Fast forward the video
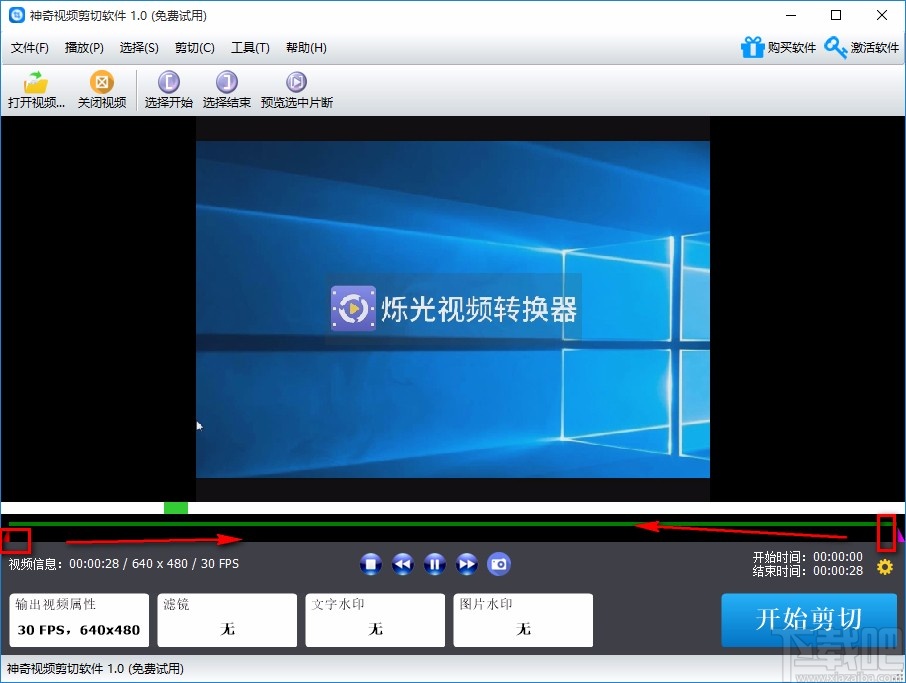The height and width of the screenshot is (683, 906). click(x=467, y=564)
